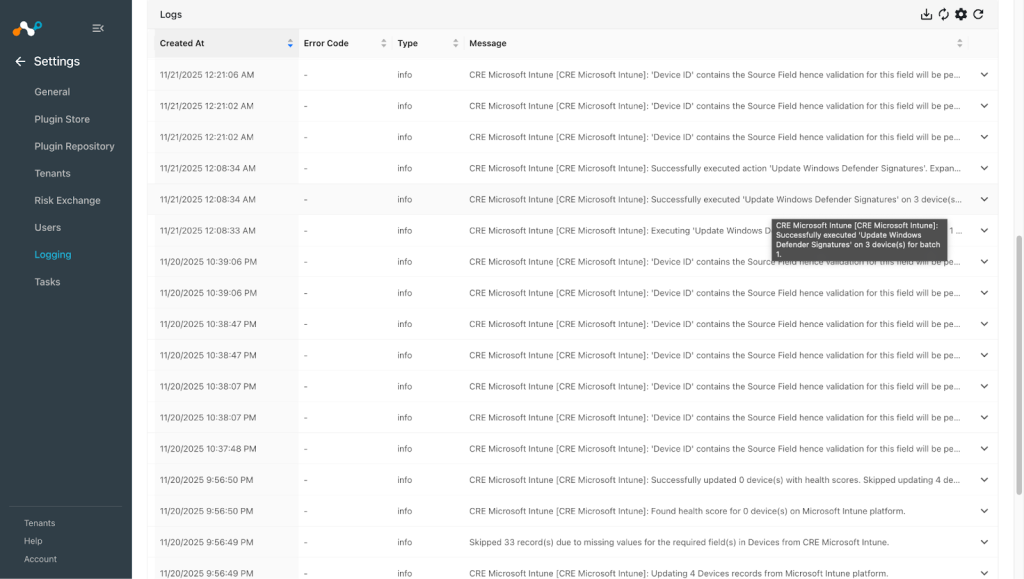
Task: Open Account link
Action: [x=40, y=559]
